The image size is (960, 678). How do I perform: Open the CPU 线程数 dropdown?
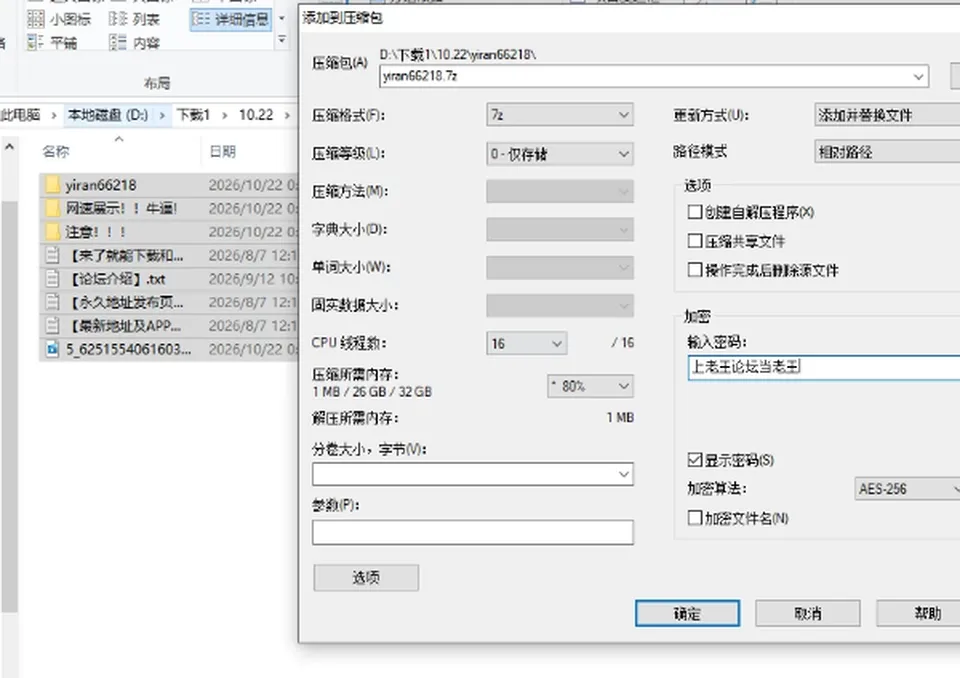[527, 343]
